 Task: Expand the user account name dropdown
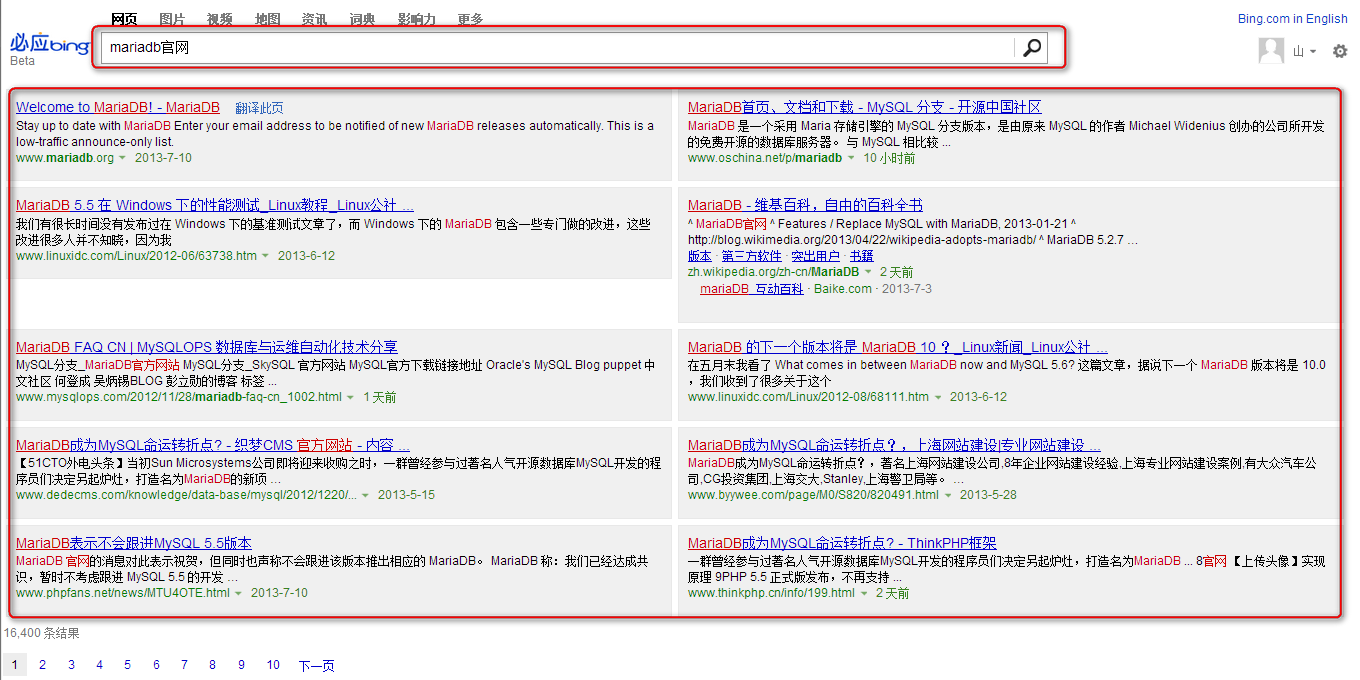[1305, 51]
